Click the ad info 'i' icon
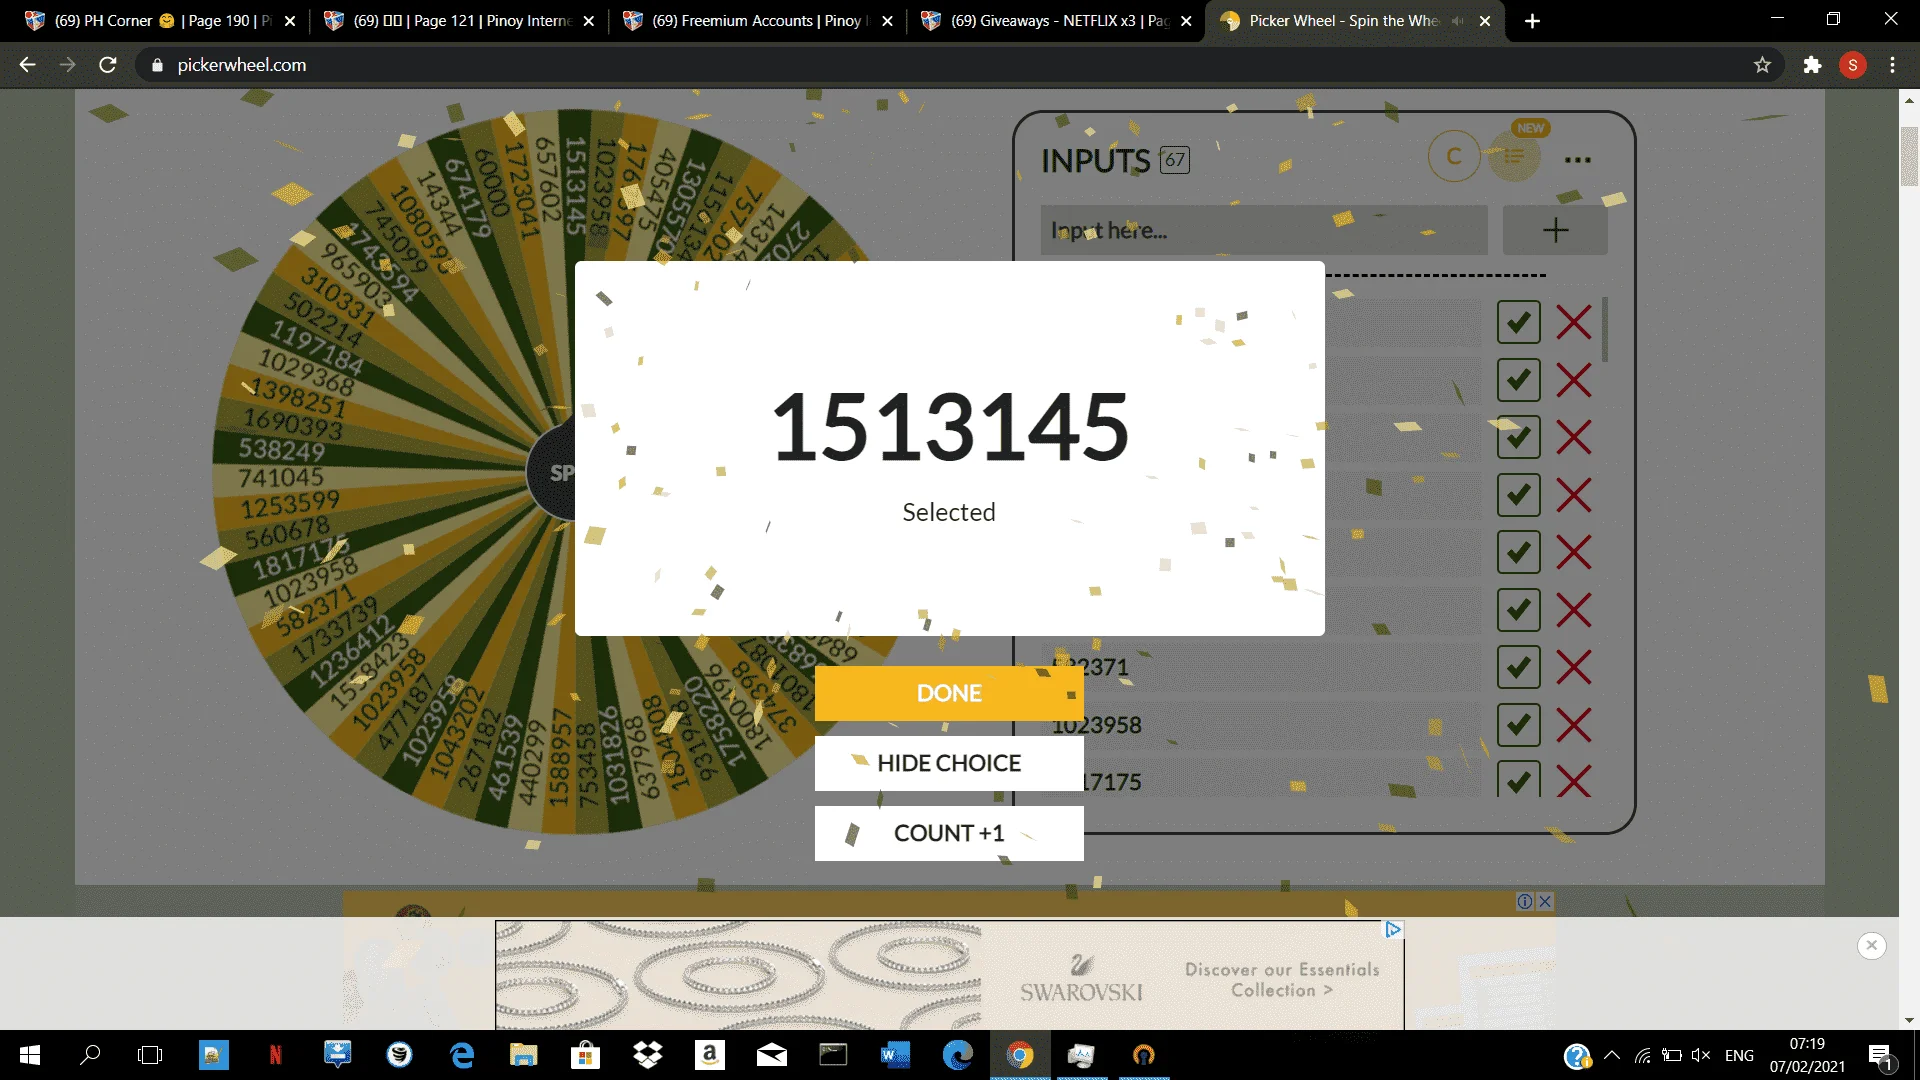Screen dimensions: 1920x1080 point(1525,901)
